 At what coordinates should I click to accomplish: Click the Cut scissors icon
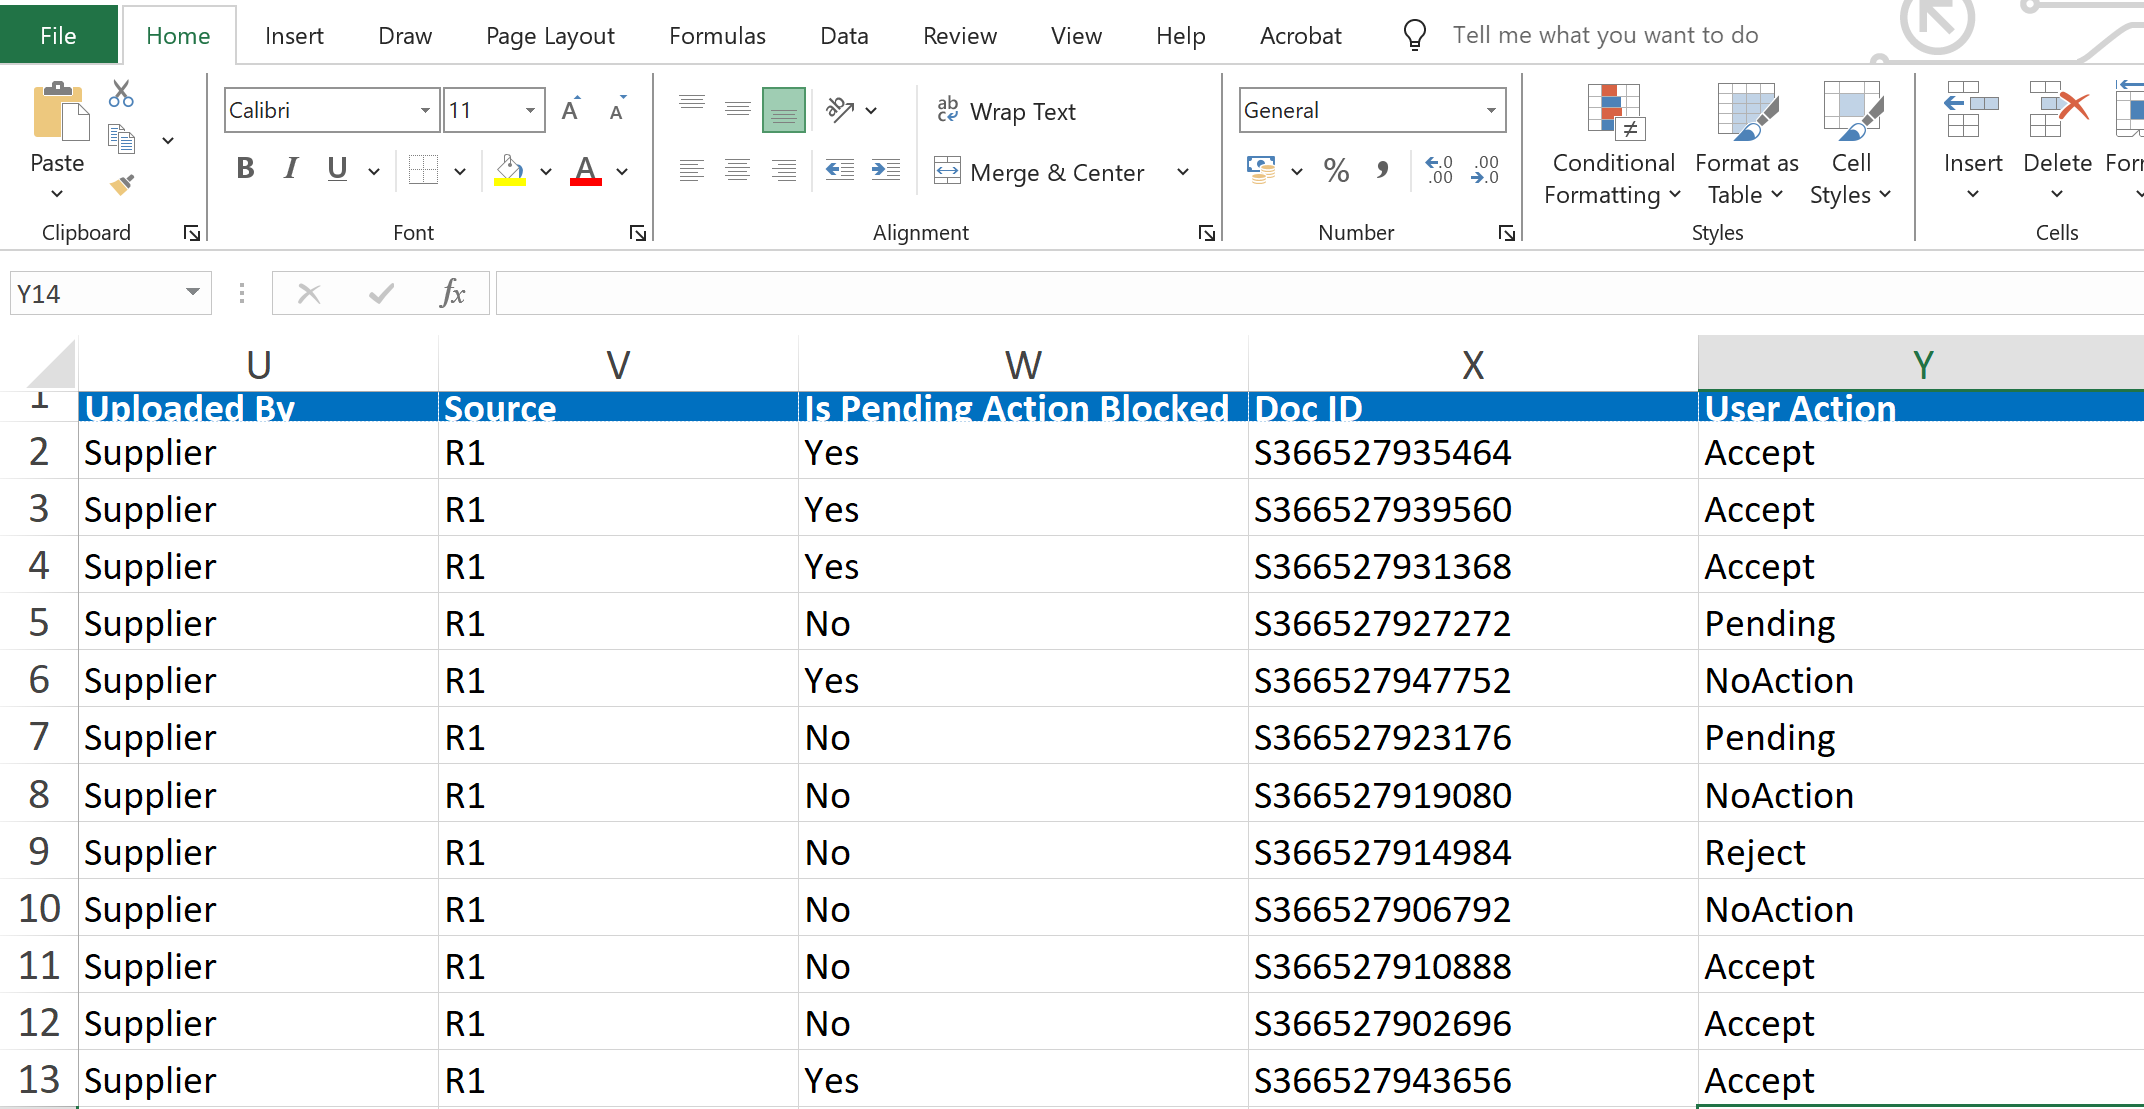[121, 95]
